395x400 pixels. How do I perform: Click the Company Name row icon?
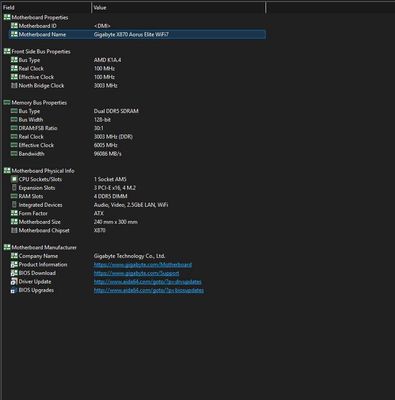tap(14, 256)
